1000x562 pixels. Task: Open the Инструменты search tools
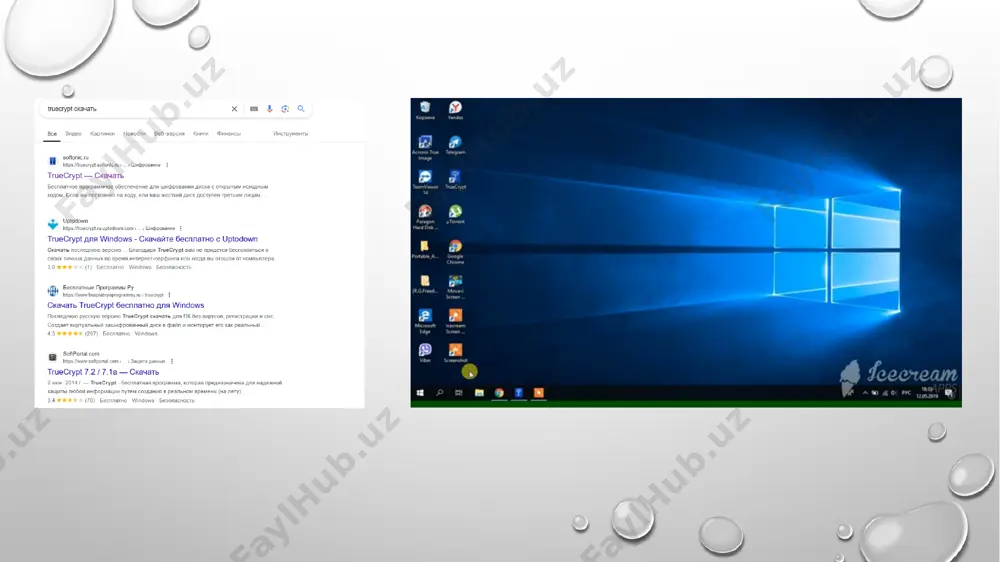(290, 134)
